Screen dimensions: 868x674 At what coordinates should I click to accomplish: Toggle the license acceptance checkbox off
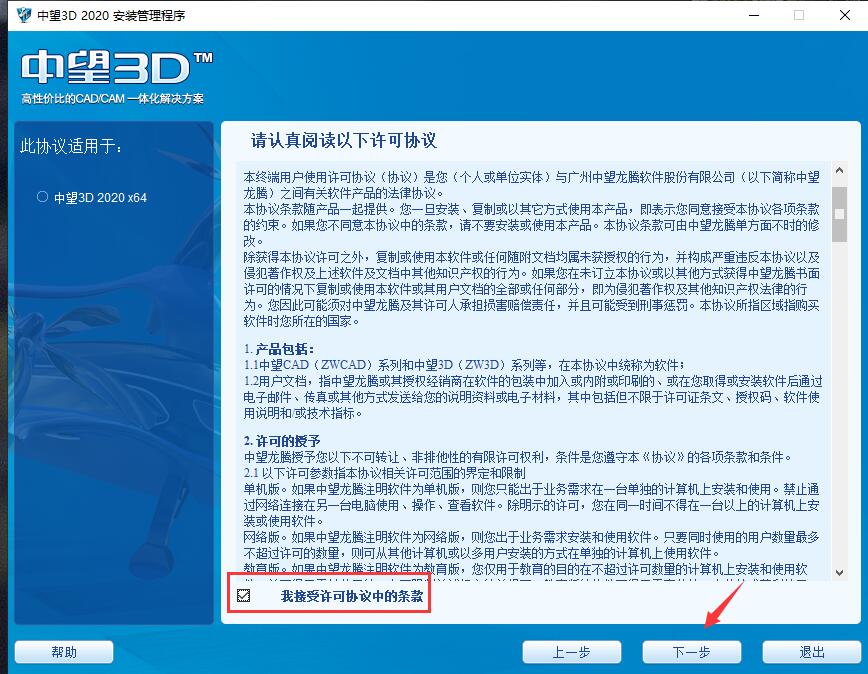(x=243, y=595)
